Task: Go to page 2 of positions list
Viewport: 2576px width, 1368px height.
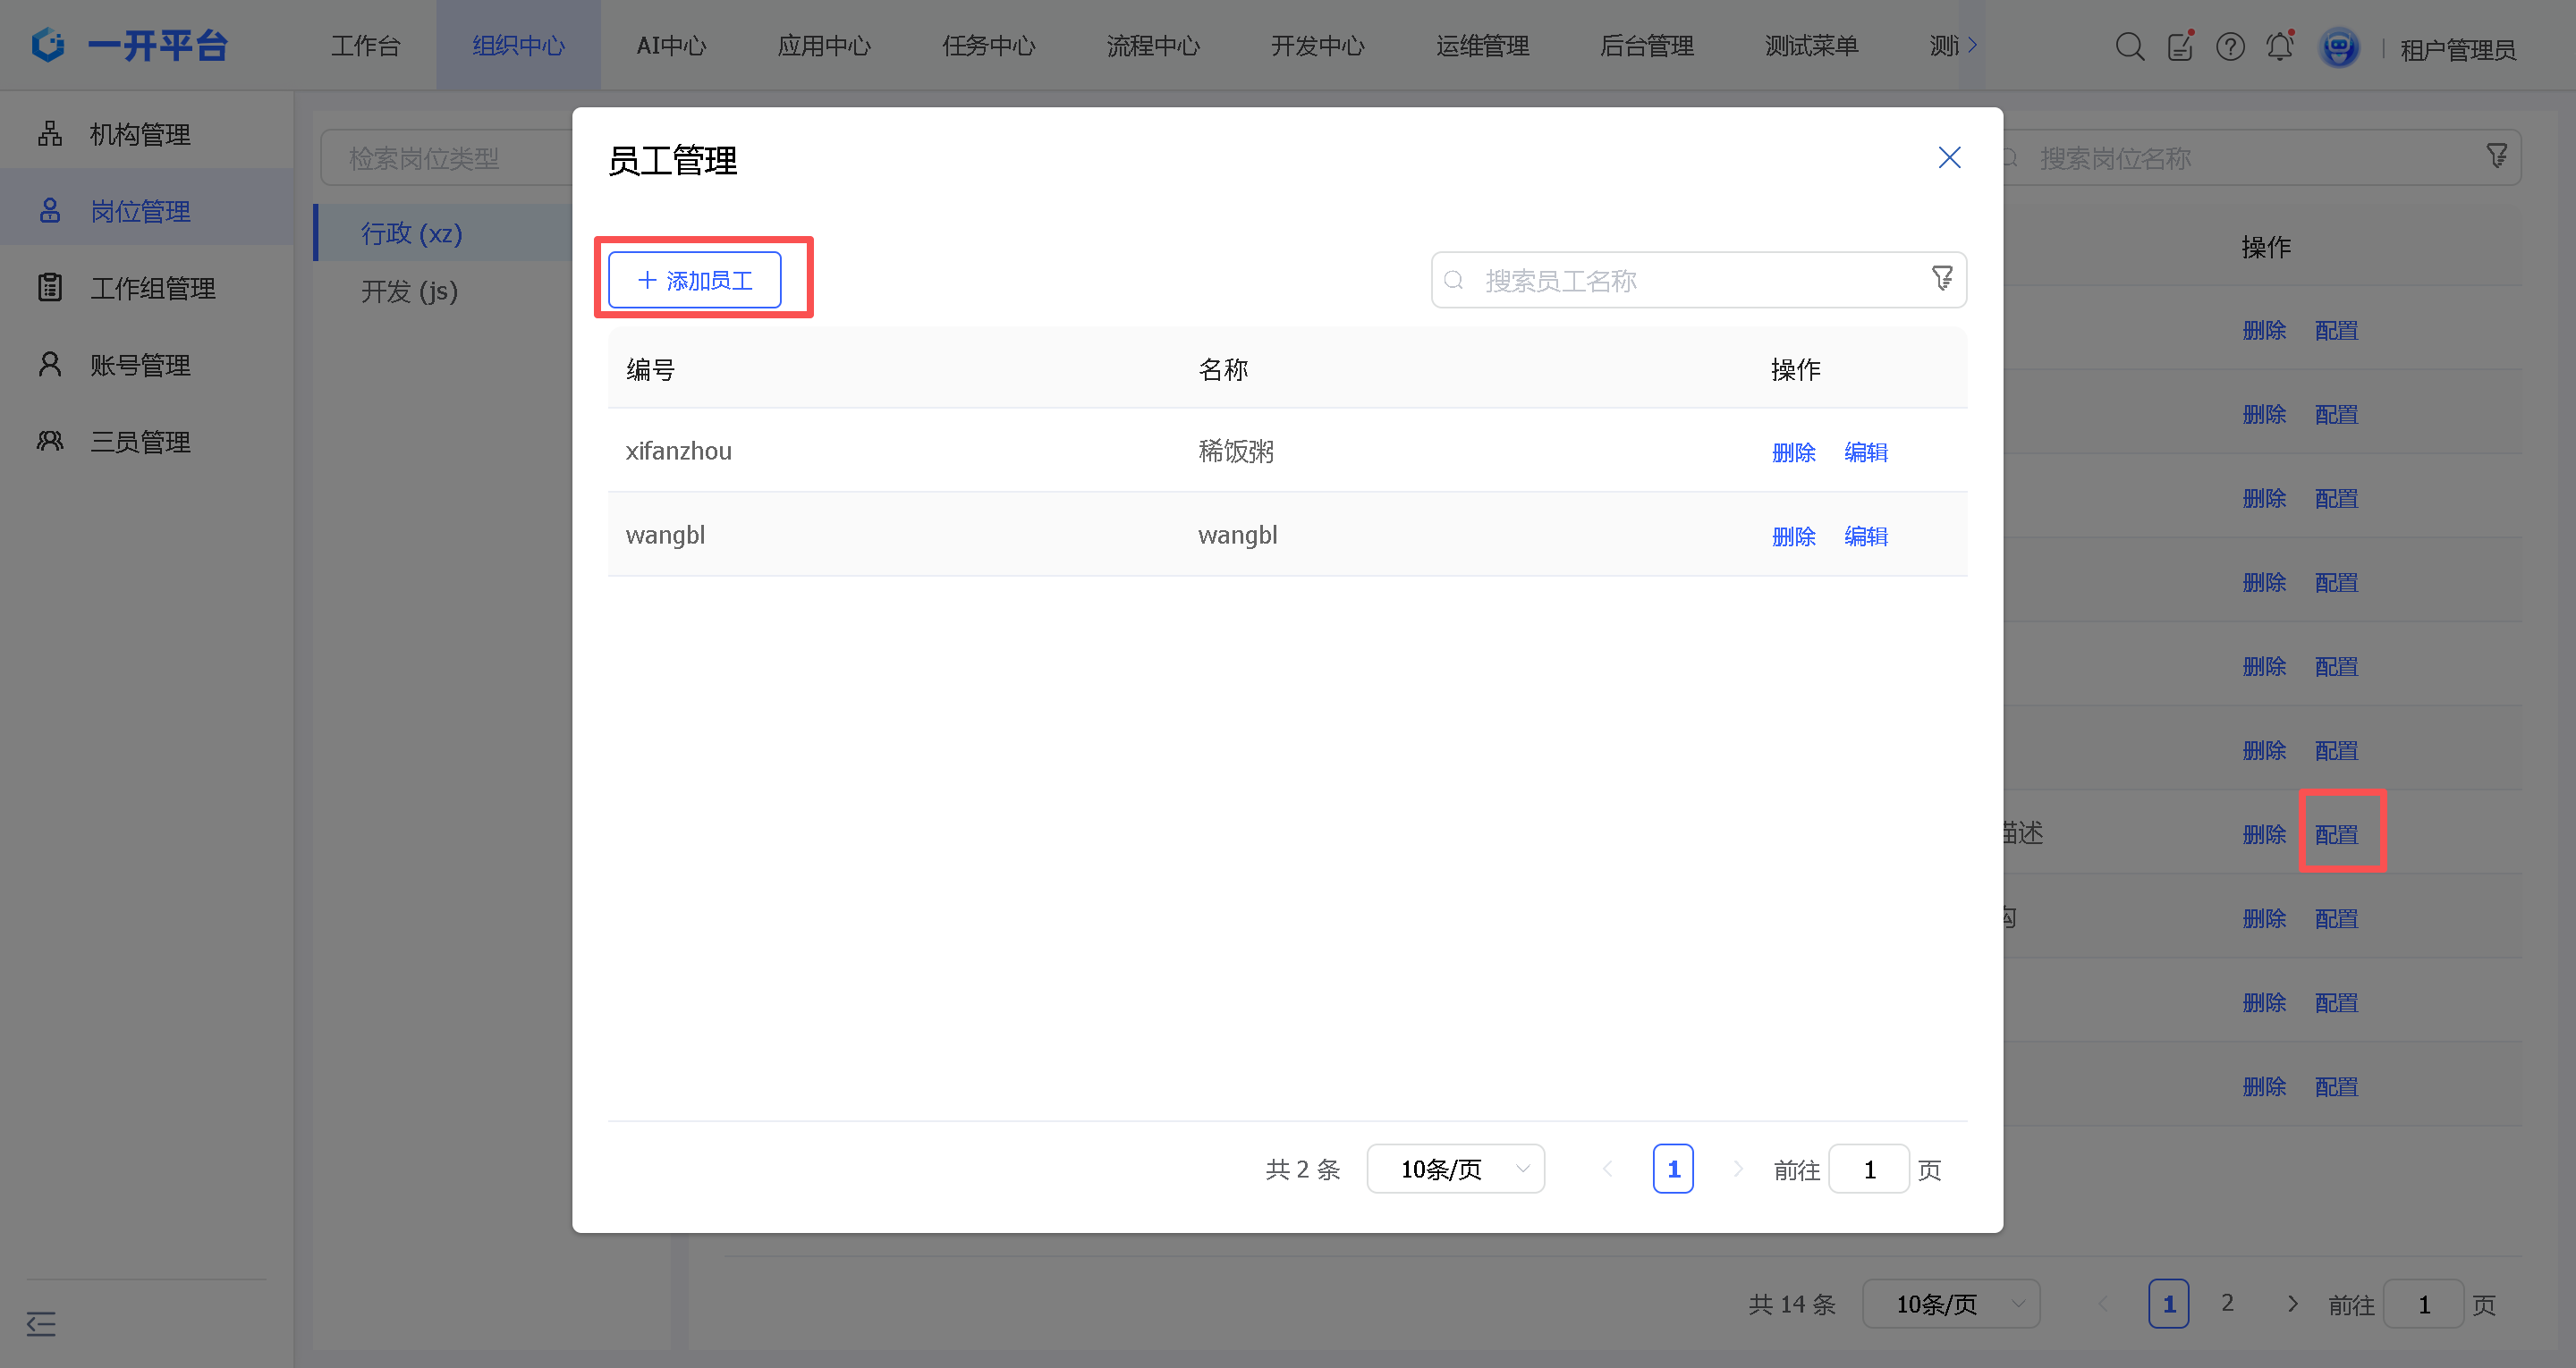Action: (x=2227, y=1303)
